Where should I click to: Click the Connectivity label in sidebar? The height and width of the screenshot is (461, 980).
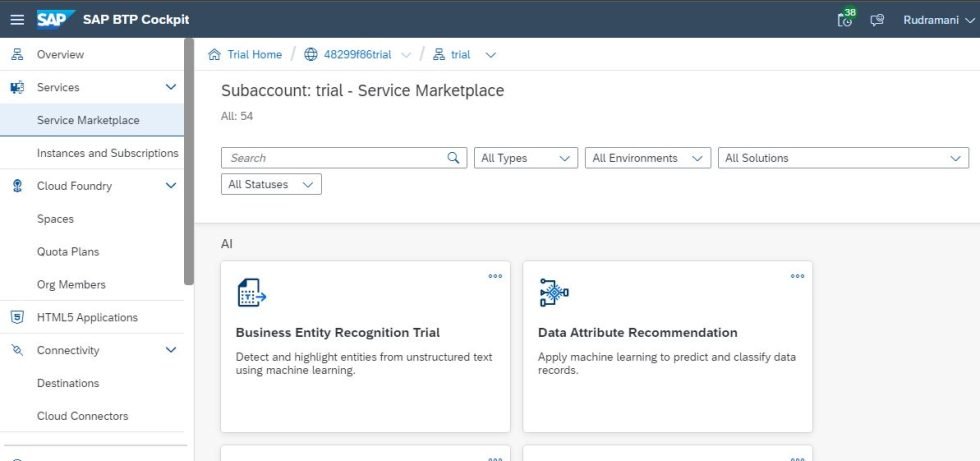[x=68, y=350]
